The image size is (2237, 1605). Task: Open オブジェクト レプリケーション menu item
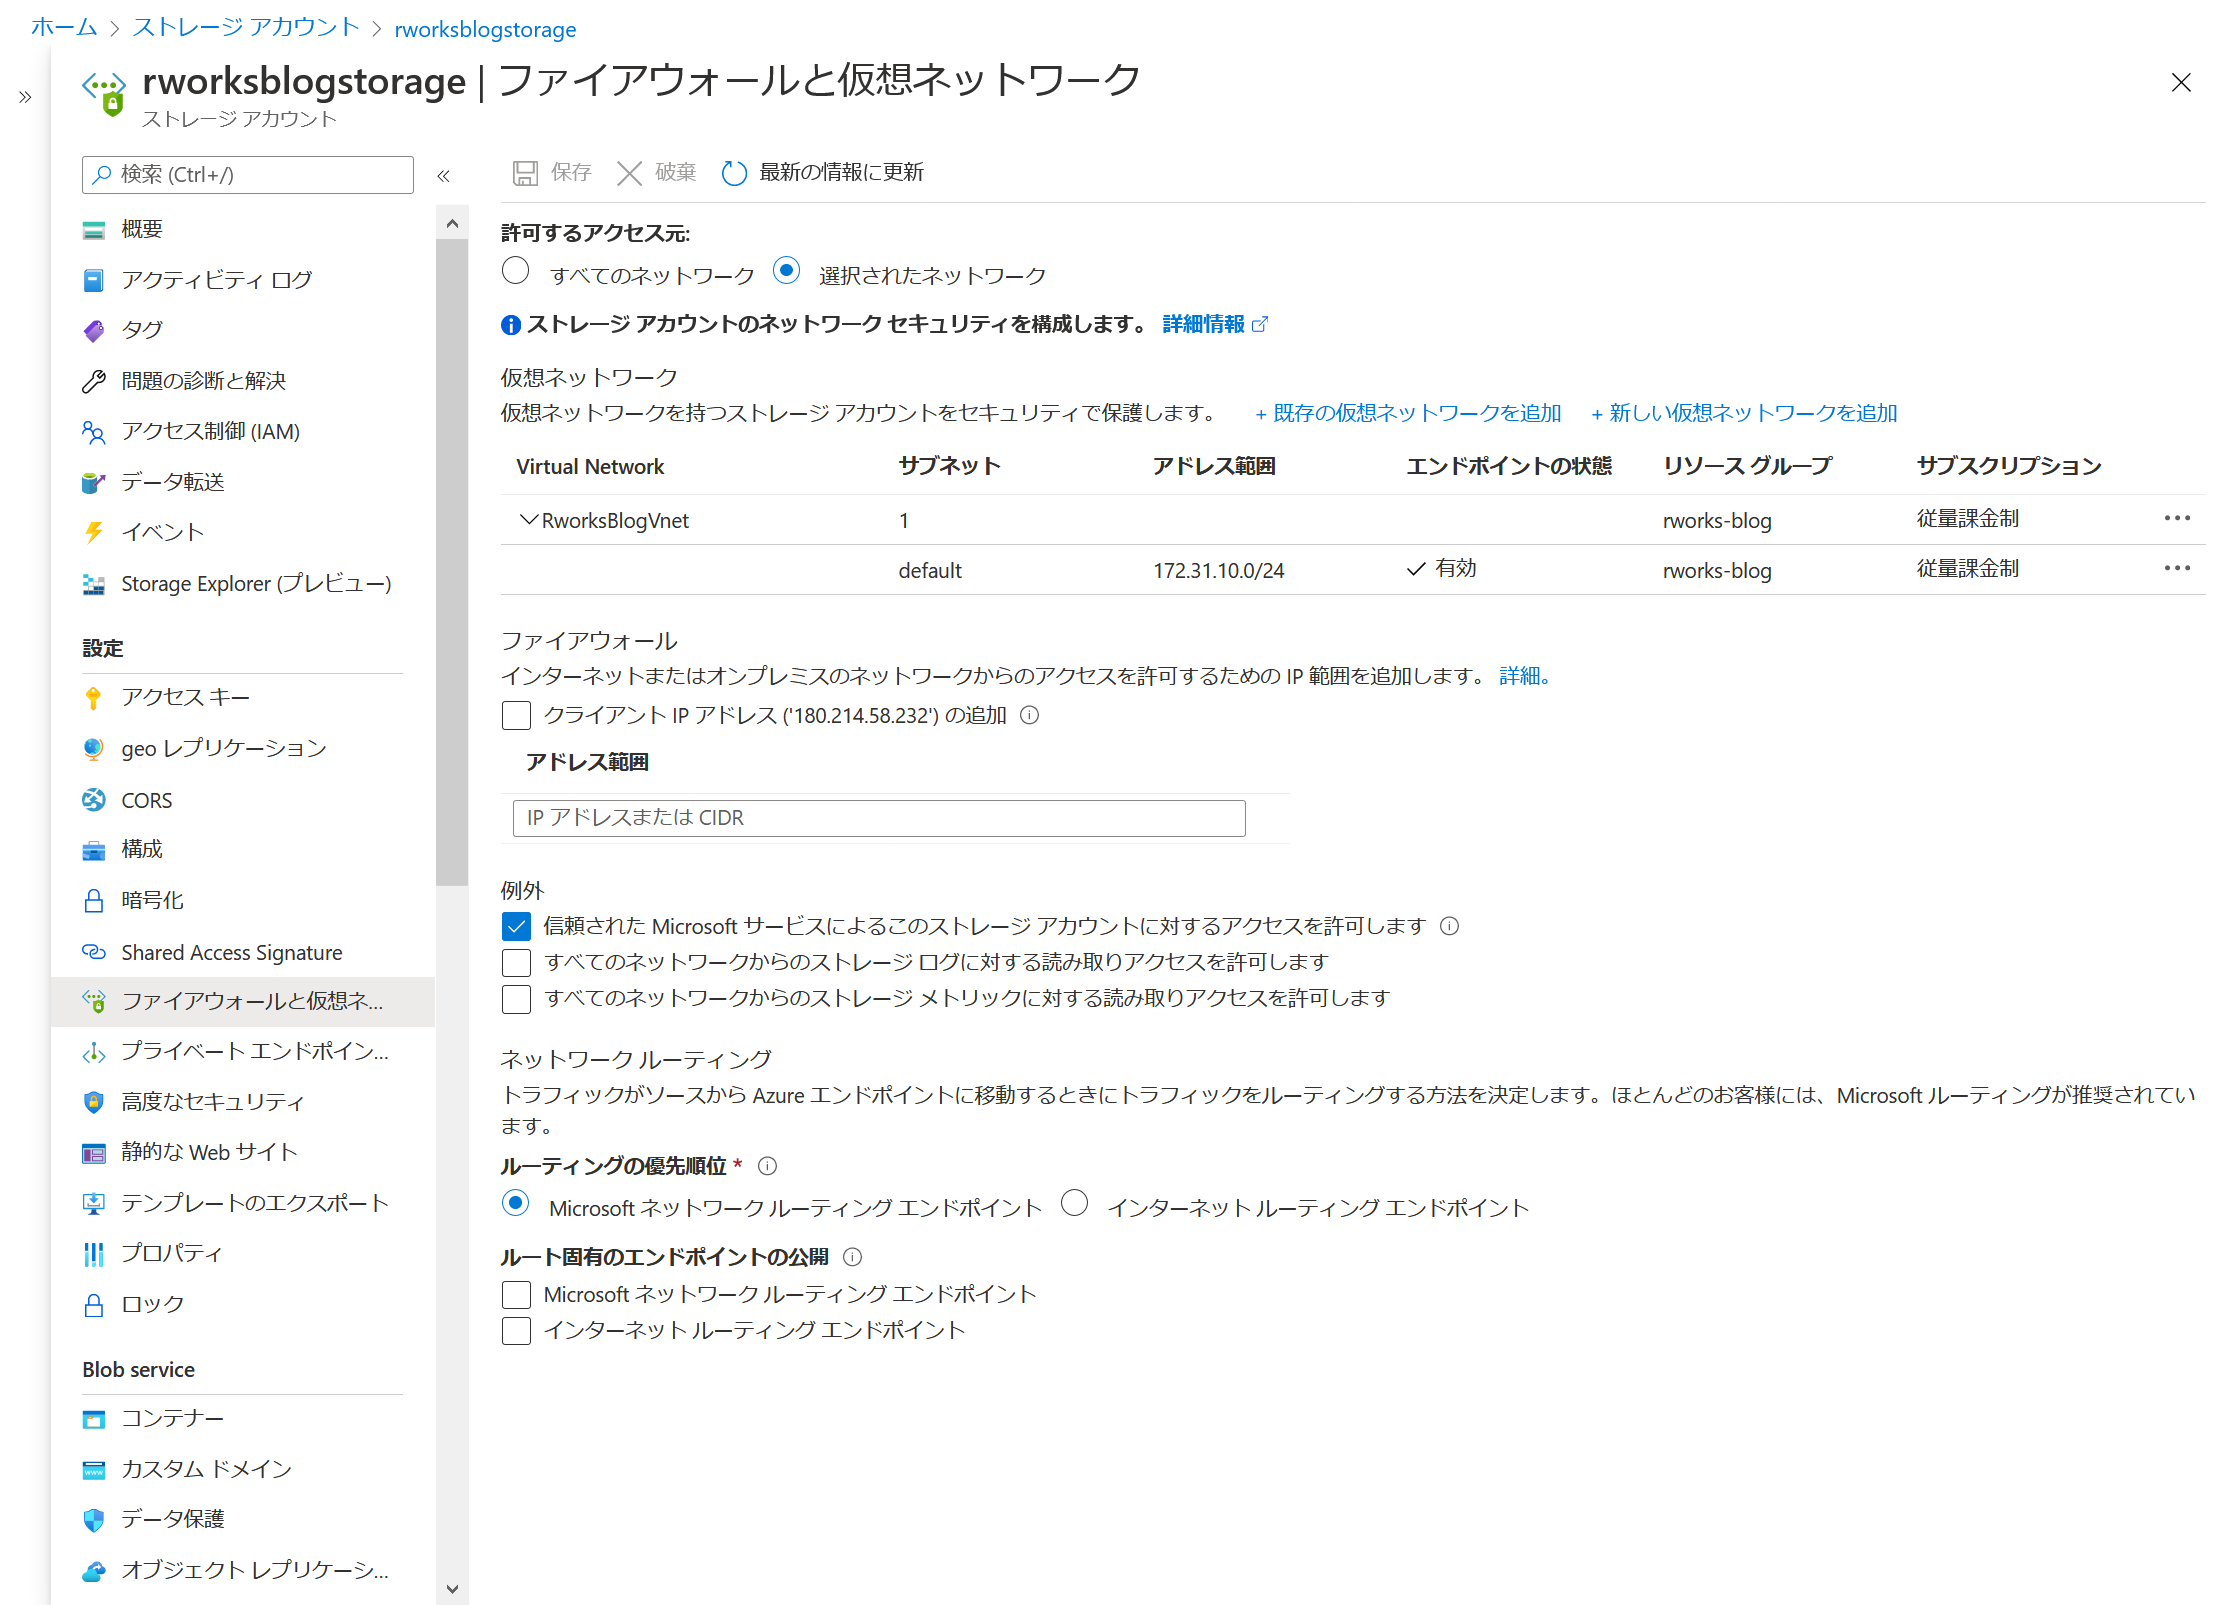243,1570
